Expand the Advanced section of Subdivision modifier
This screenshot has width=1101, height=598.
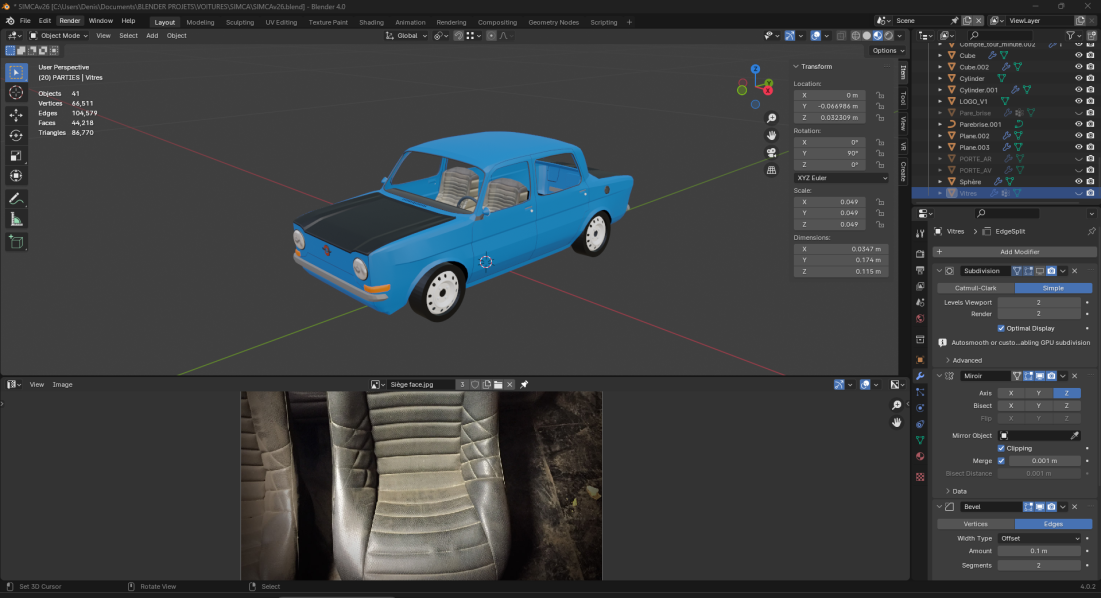(965, 360)
